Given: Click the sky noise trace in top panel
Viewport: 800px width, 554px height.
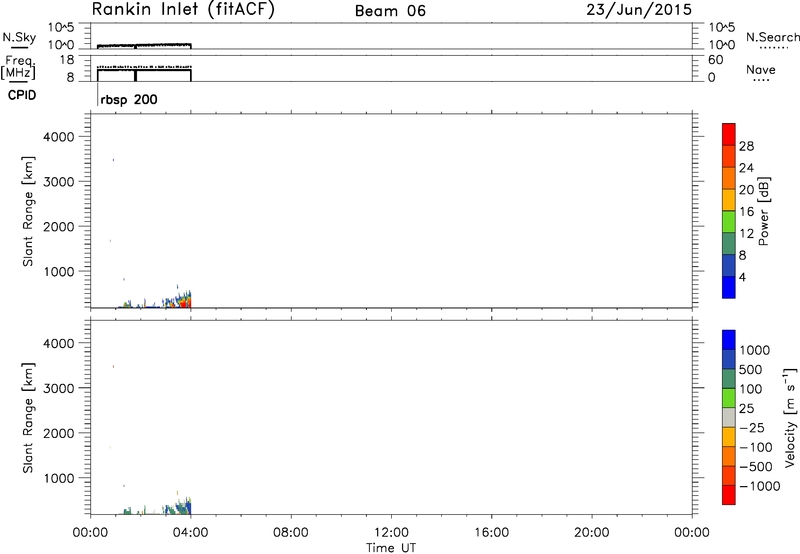Looking at the screenshot, I should [144, 45].
